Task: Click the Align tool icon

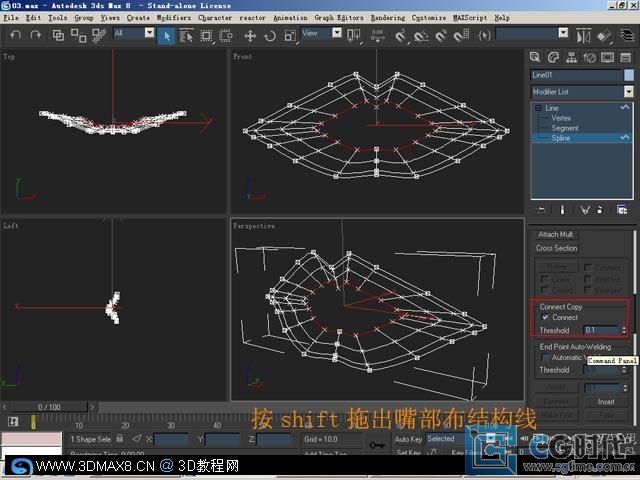Action: (604, 36)
